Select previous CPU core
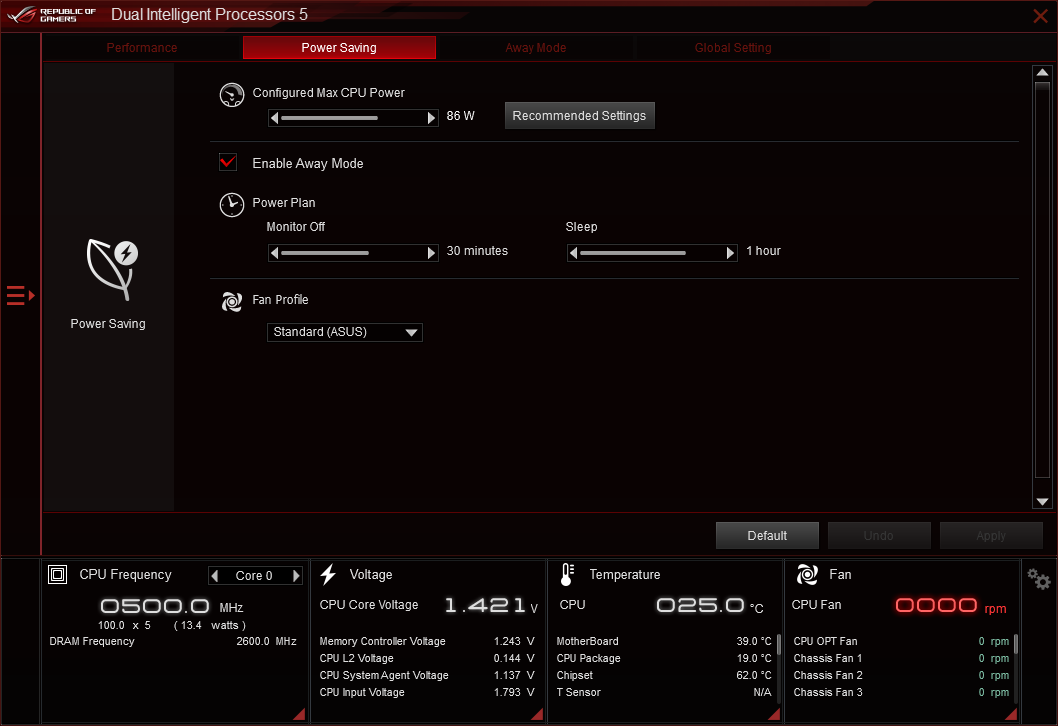This screenshot has width=1058, height=726. [215, 576]
